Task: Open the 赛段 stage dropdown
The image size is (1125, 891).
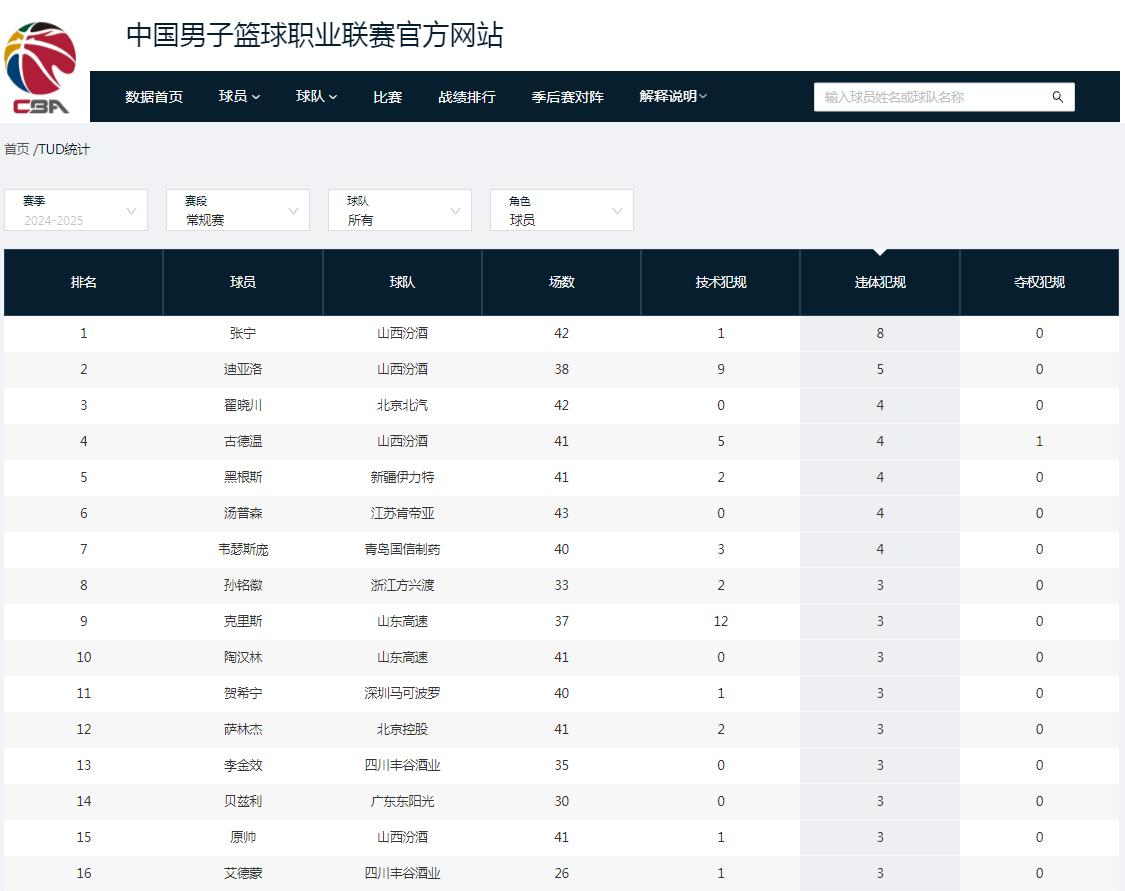Action: click(237, 210)
